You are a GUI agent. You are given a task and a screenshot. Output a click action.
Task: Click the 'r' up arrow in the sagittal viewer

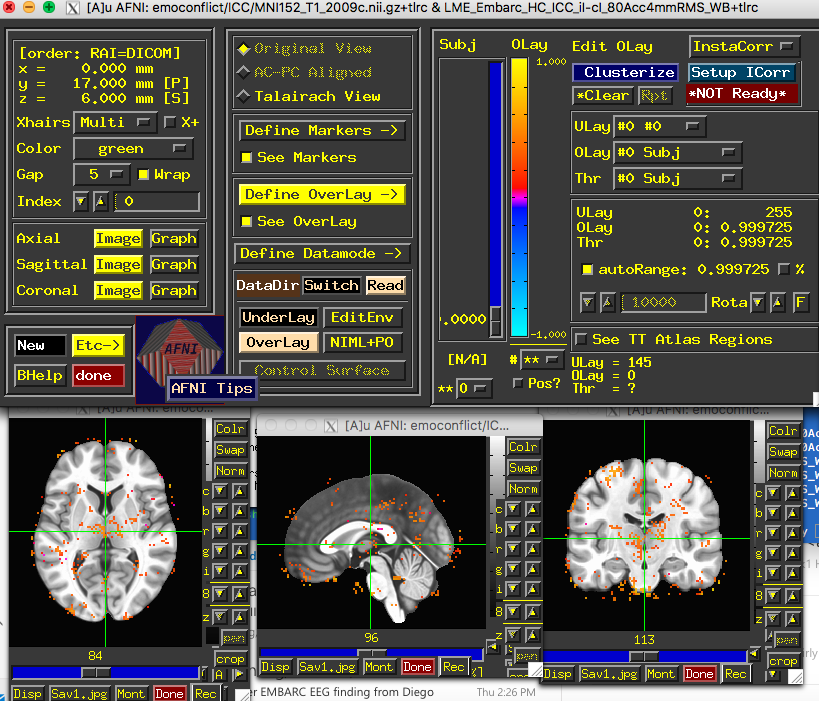click(532, 550)
